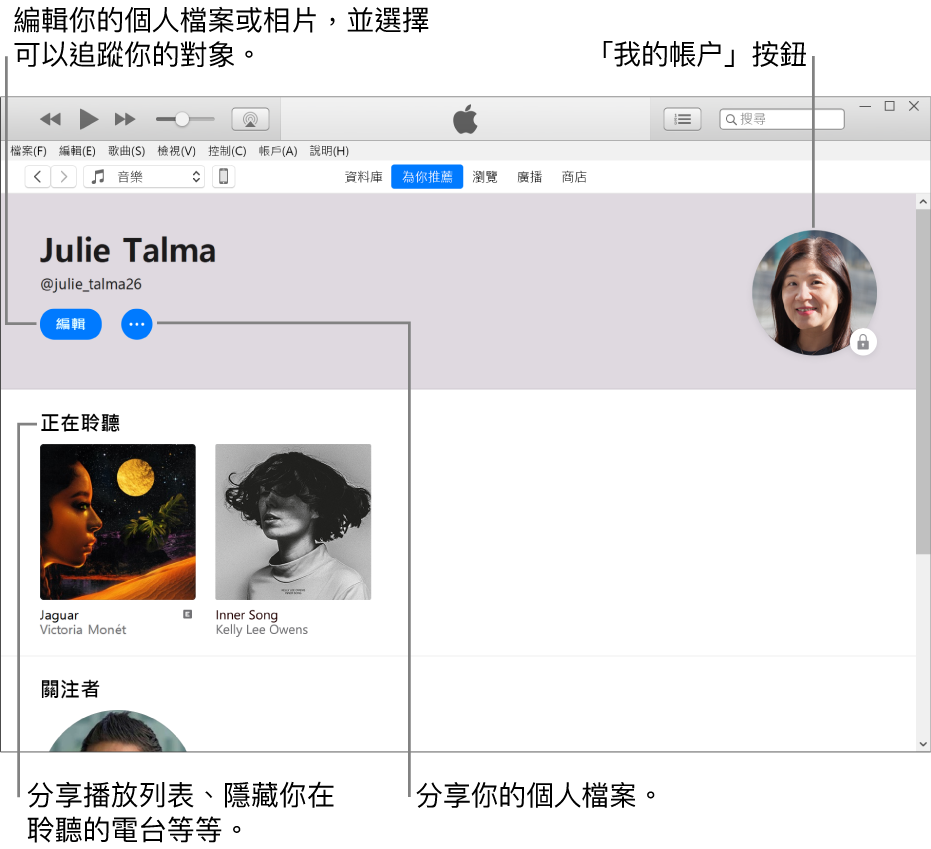931x849 pixels.
Task: Switch to the 商店 tab
Action: point(574,176)
